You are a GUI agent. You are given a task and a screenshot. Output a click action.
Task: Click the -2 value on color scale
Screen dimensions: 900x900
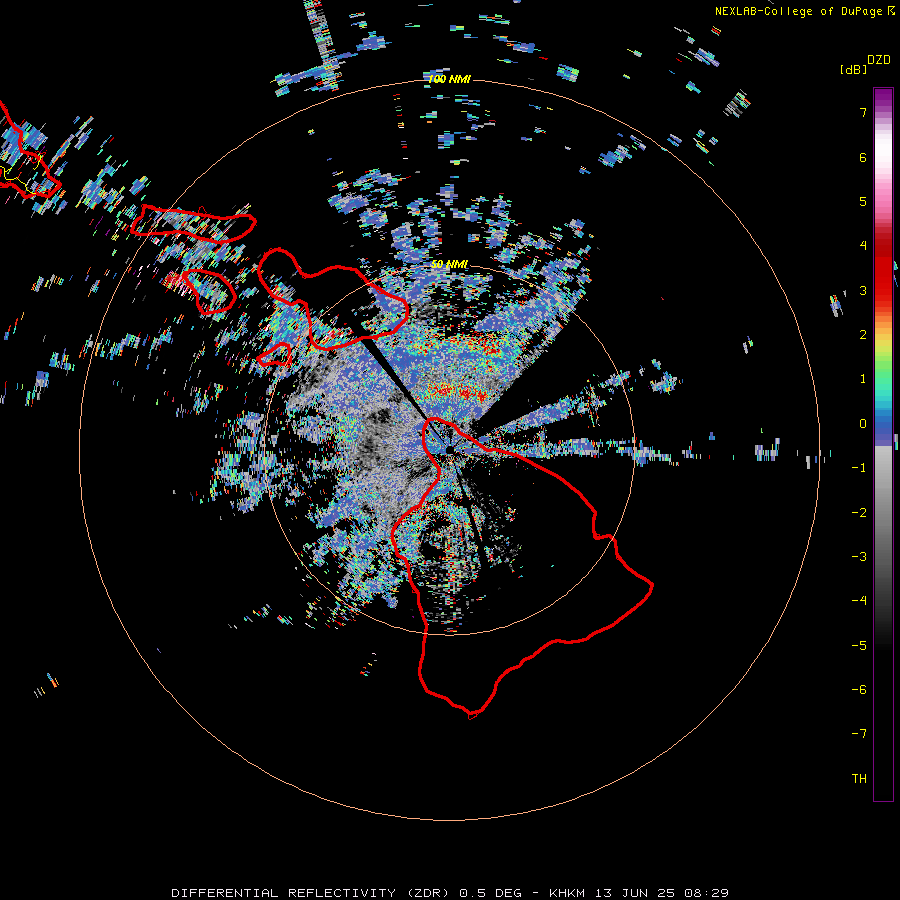tap(859, 513)
